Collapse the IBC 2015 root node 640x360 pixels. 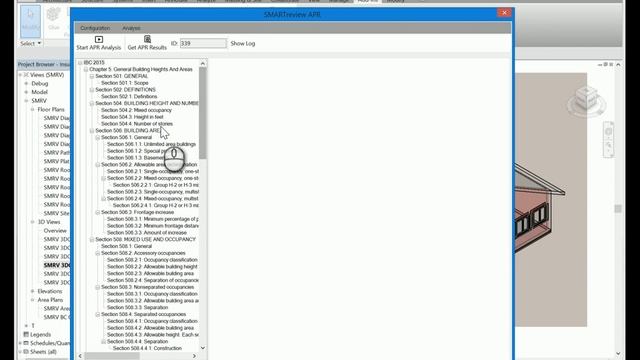(x=80, y=62)
